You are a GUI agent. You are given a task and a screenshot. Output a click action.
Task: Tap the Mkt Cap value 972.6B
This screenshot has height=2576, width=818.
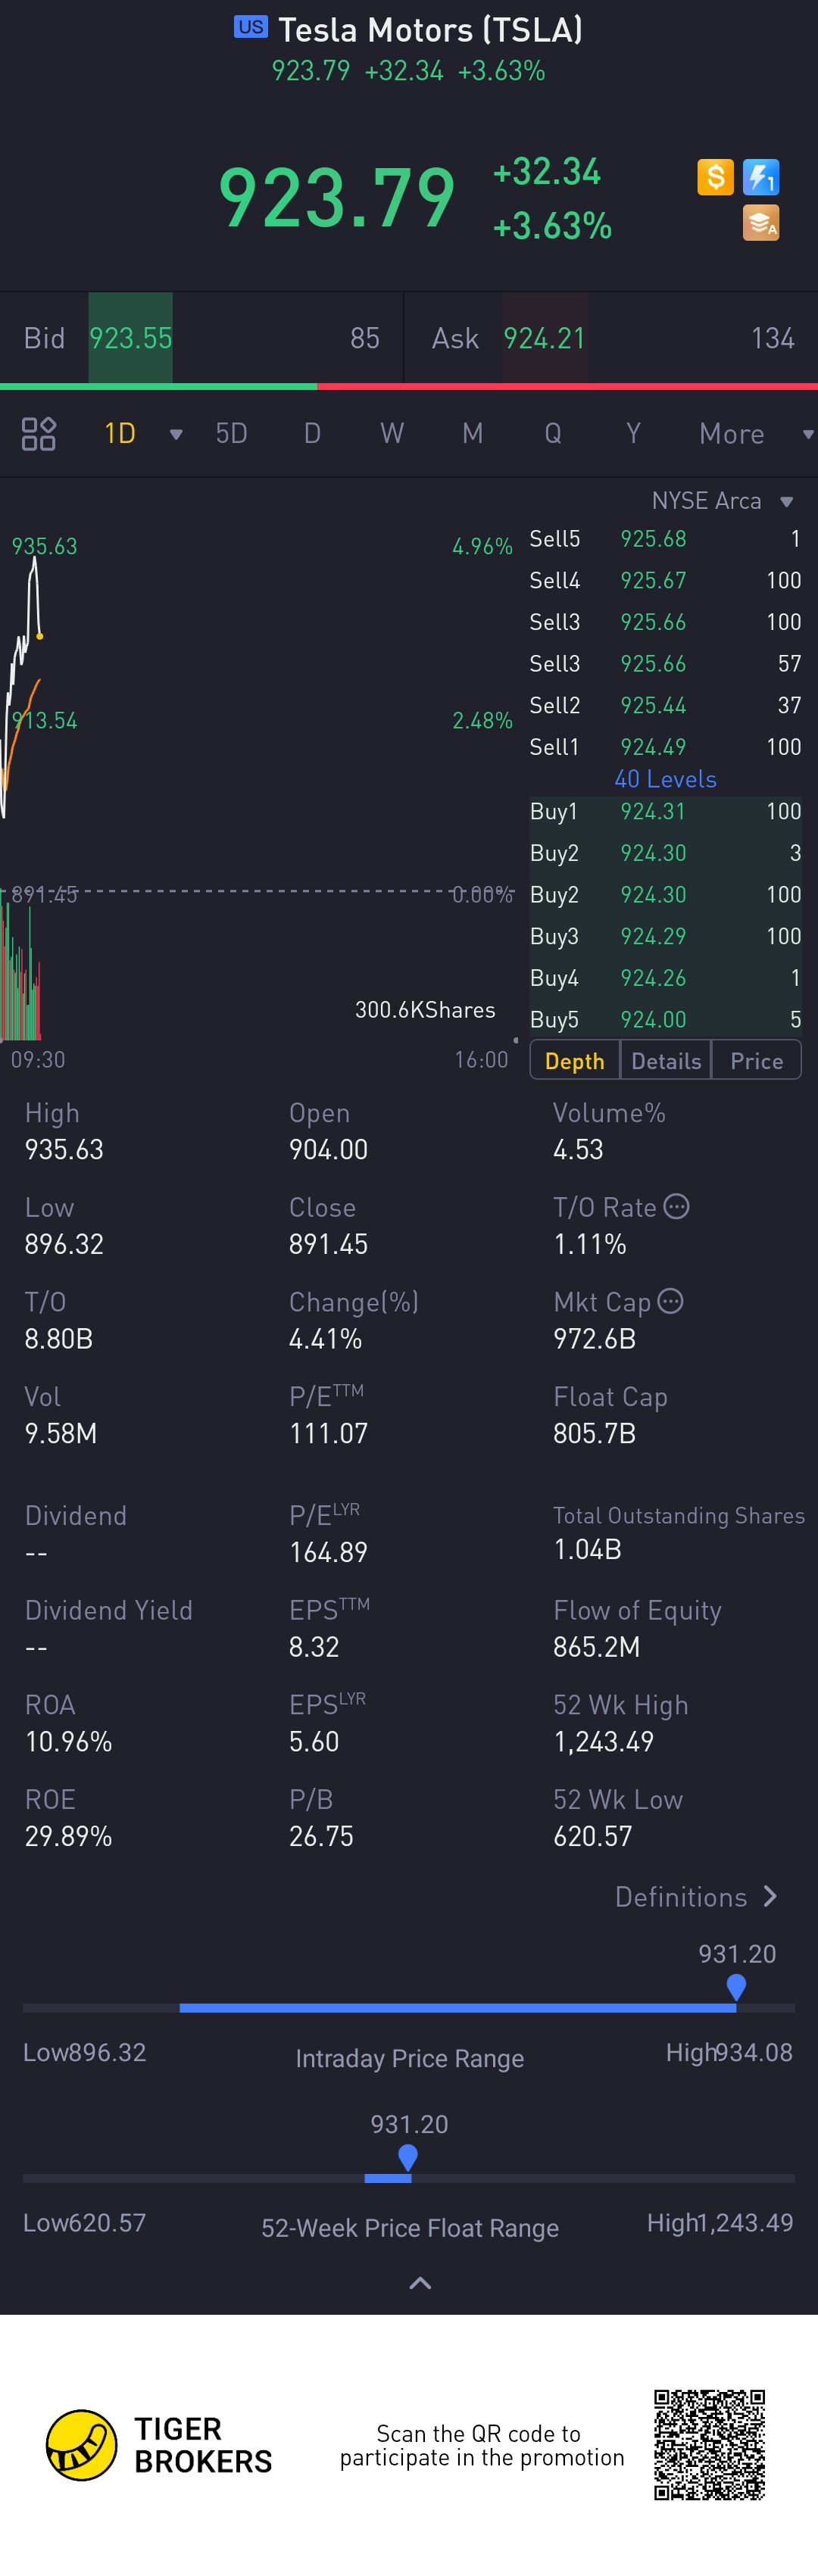click(x=594, y=1338)
